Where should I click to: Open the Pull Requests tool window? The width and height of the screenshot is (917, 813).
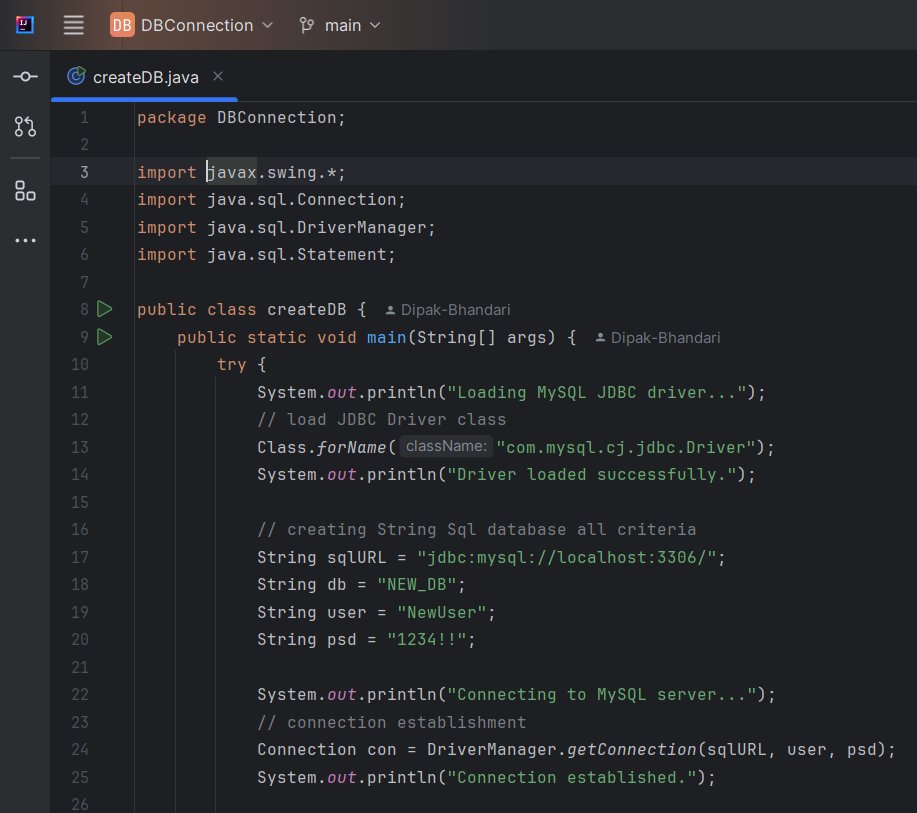pyautogui.click(x=25, y=126)
